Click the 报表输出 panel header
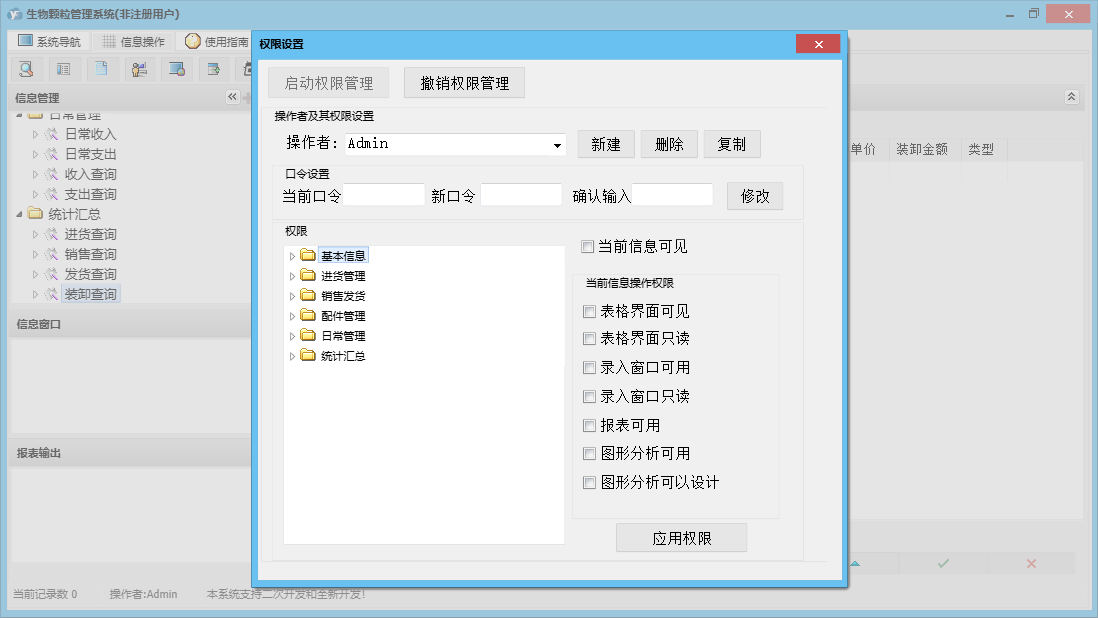 [x=130, y=453]
